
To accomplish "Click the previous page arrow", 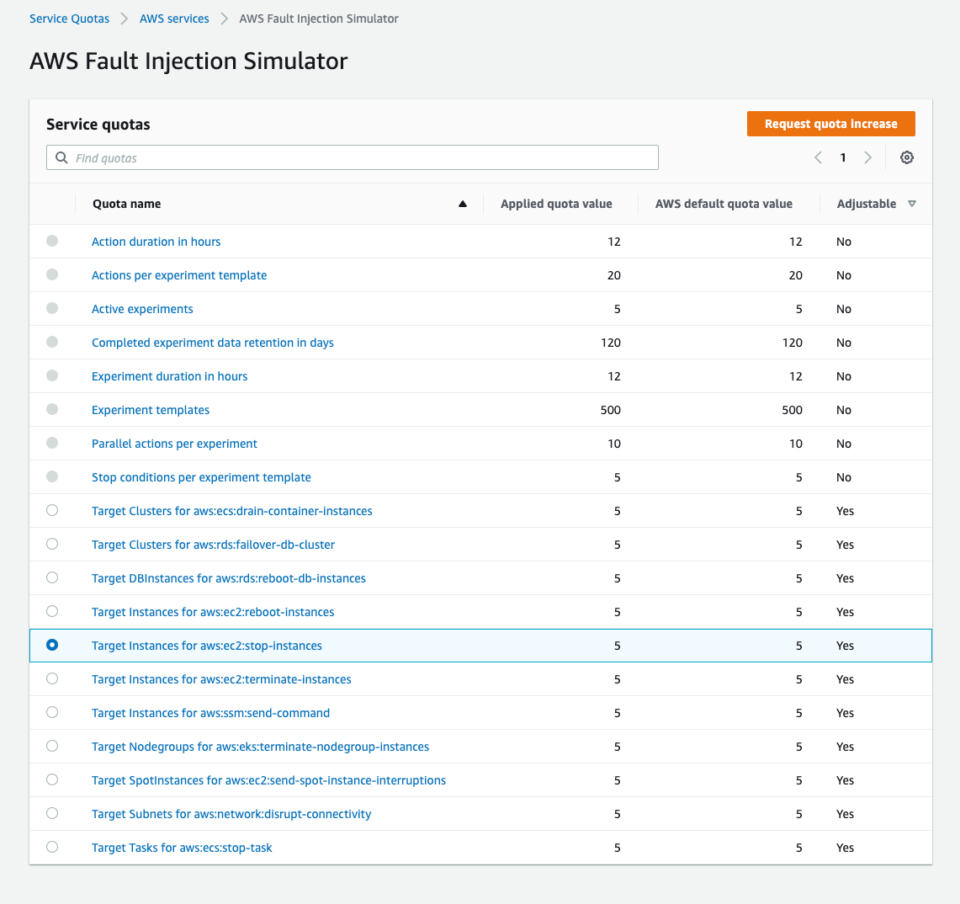I will click(818, 157).
